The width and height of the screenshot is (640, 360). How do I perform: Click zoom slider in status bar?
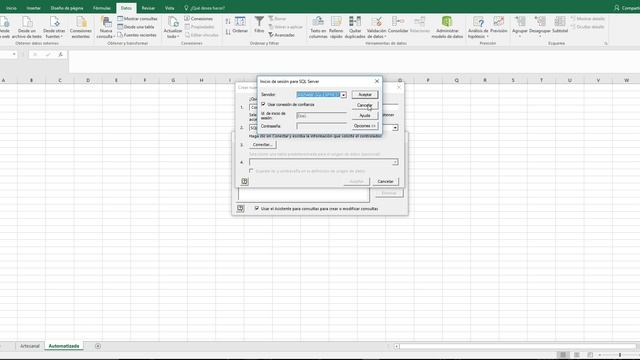point(620,355)
